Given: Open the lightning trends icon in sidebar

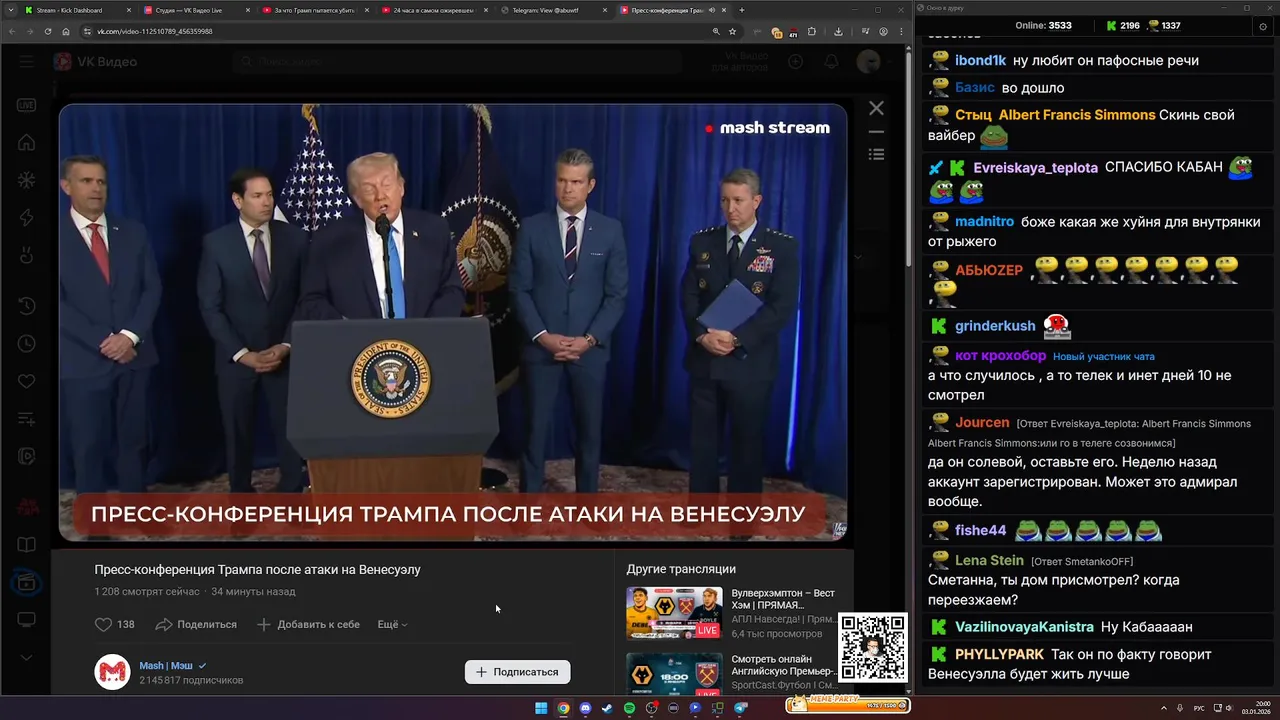Looking at the screenshot, I should [27, 218].
